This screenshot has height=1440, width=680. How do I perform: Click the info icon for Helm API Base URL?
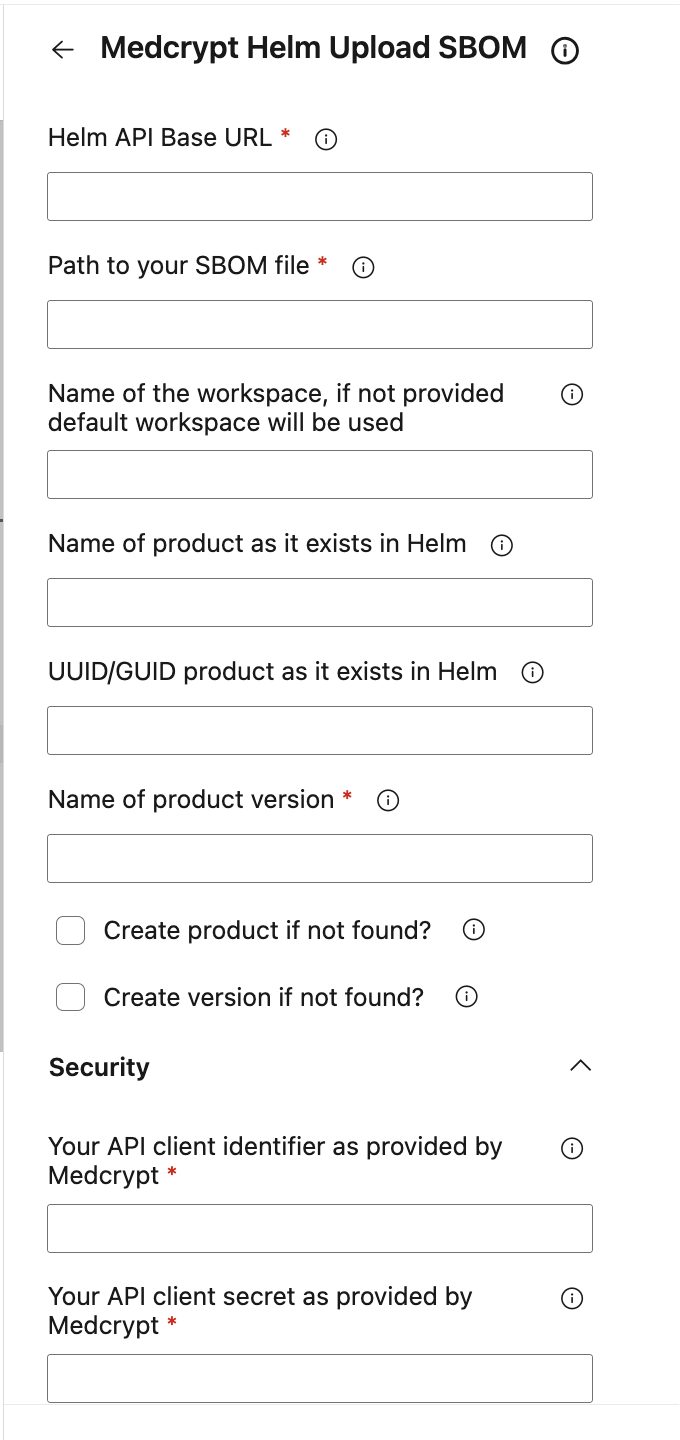coord(325,139)
